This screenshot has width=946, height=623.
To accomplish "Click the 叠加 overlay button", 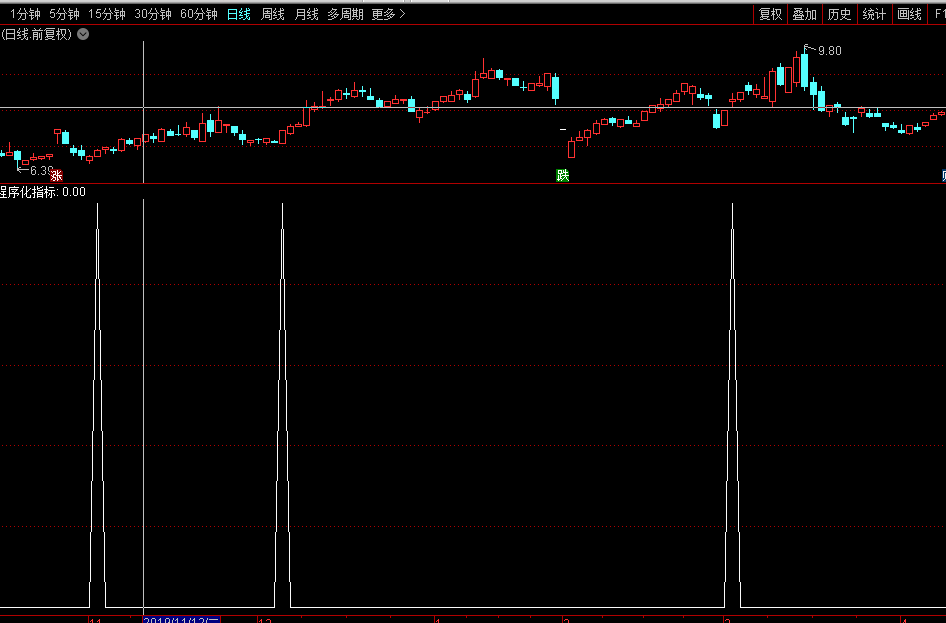I will 804,14.
